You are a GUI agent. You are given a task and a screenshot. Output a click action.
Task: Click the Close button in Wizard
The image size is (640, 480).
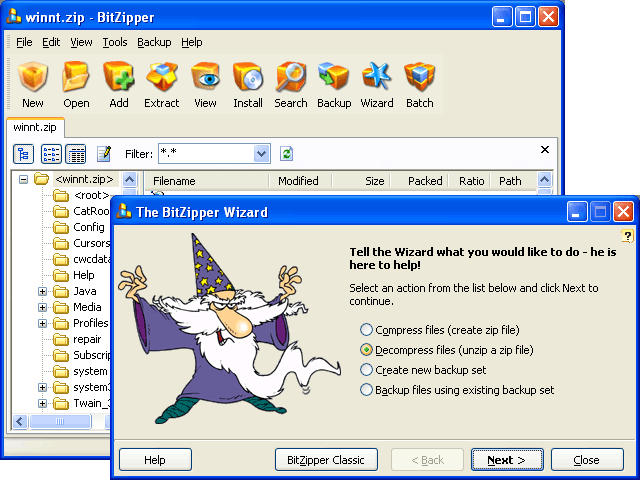click(x=587, y=460)
